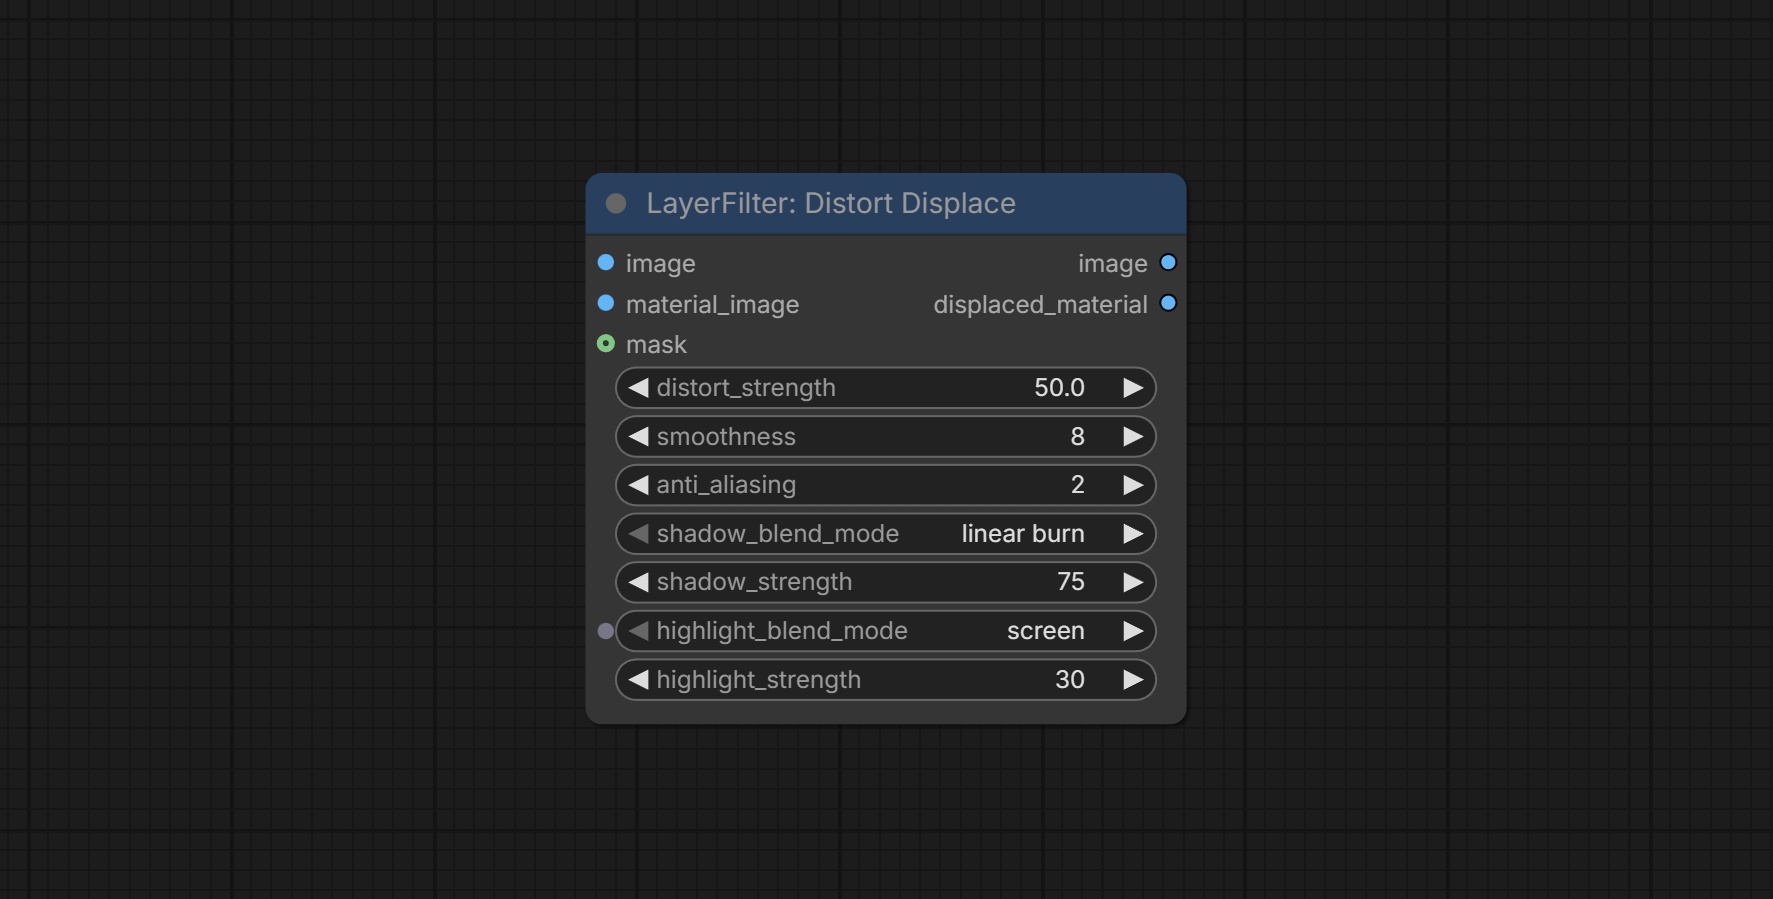Click the image input socket
Screen dimensions: 1773x899
[x=606, y=263]
